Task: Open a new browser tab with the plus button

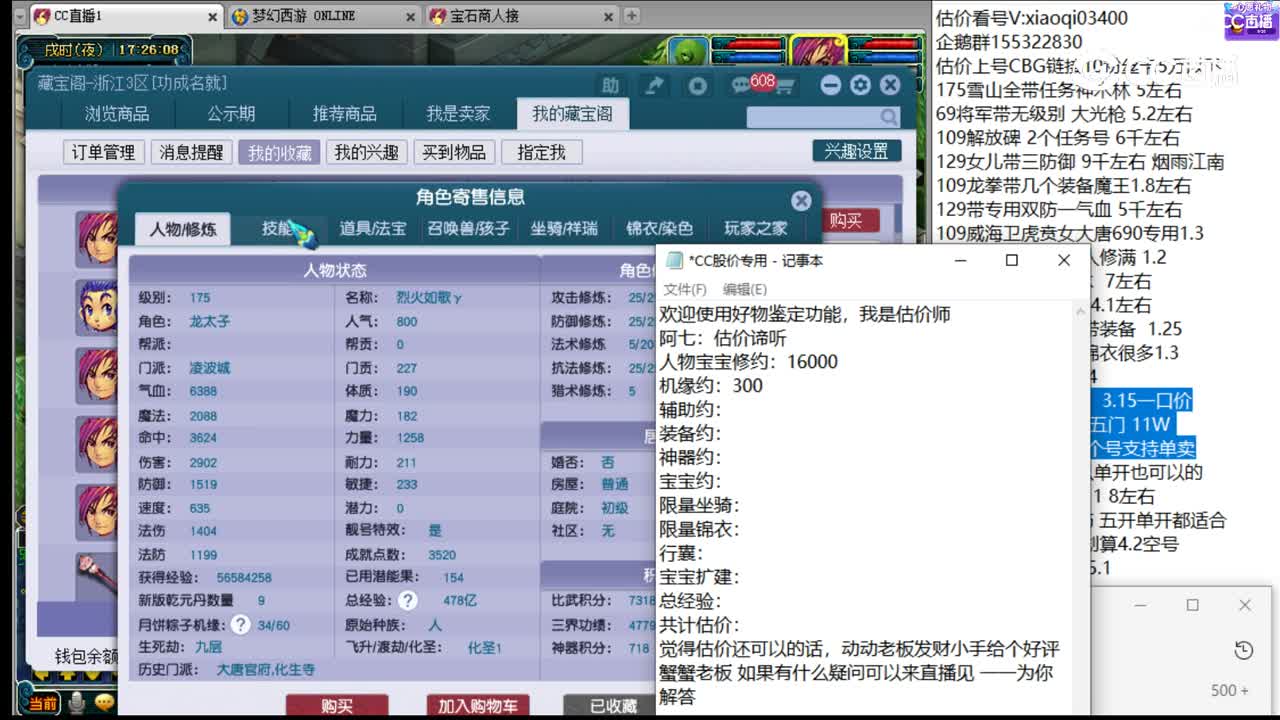Action: (x=631, y=16)
